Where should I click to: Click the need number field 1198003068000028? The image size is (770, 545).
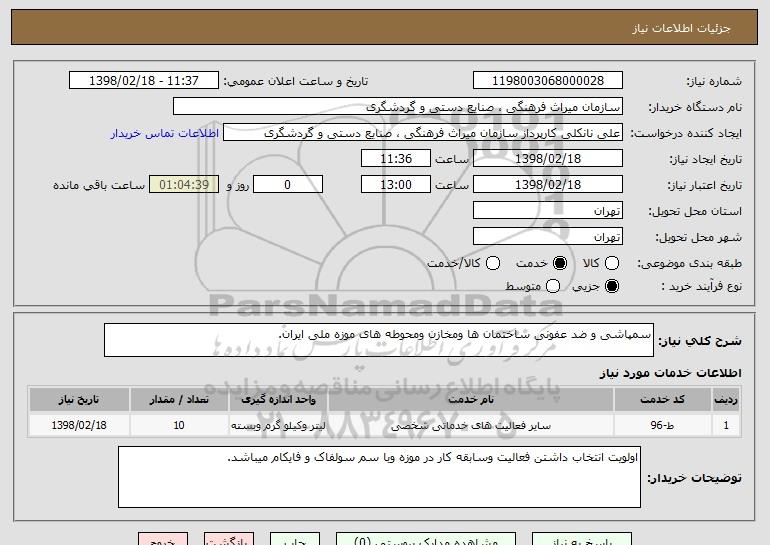(548, 81)
